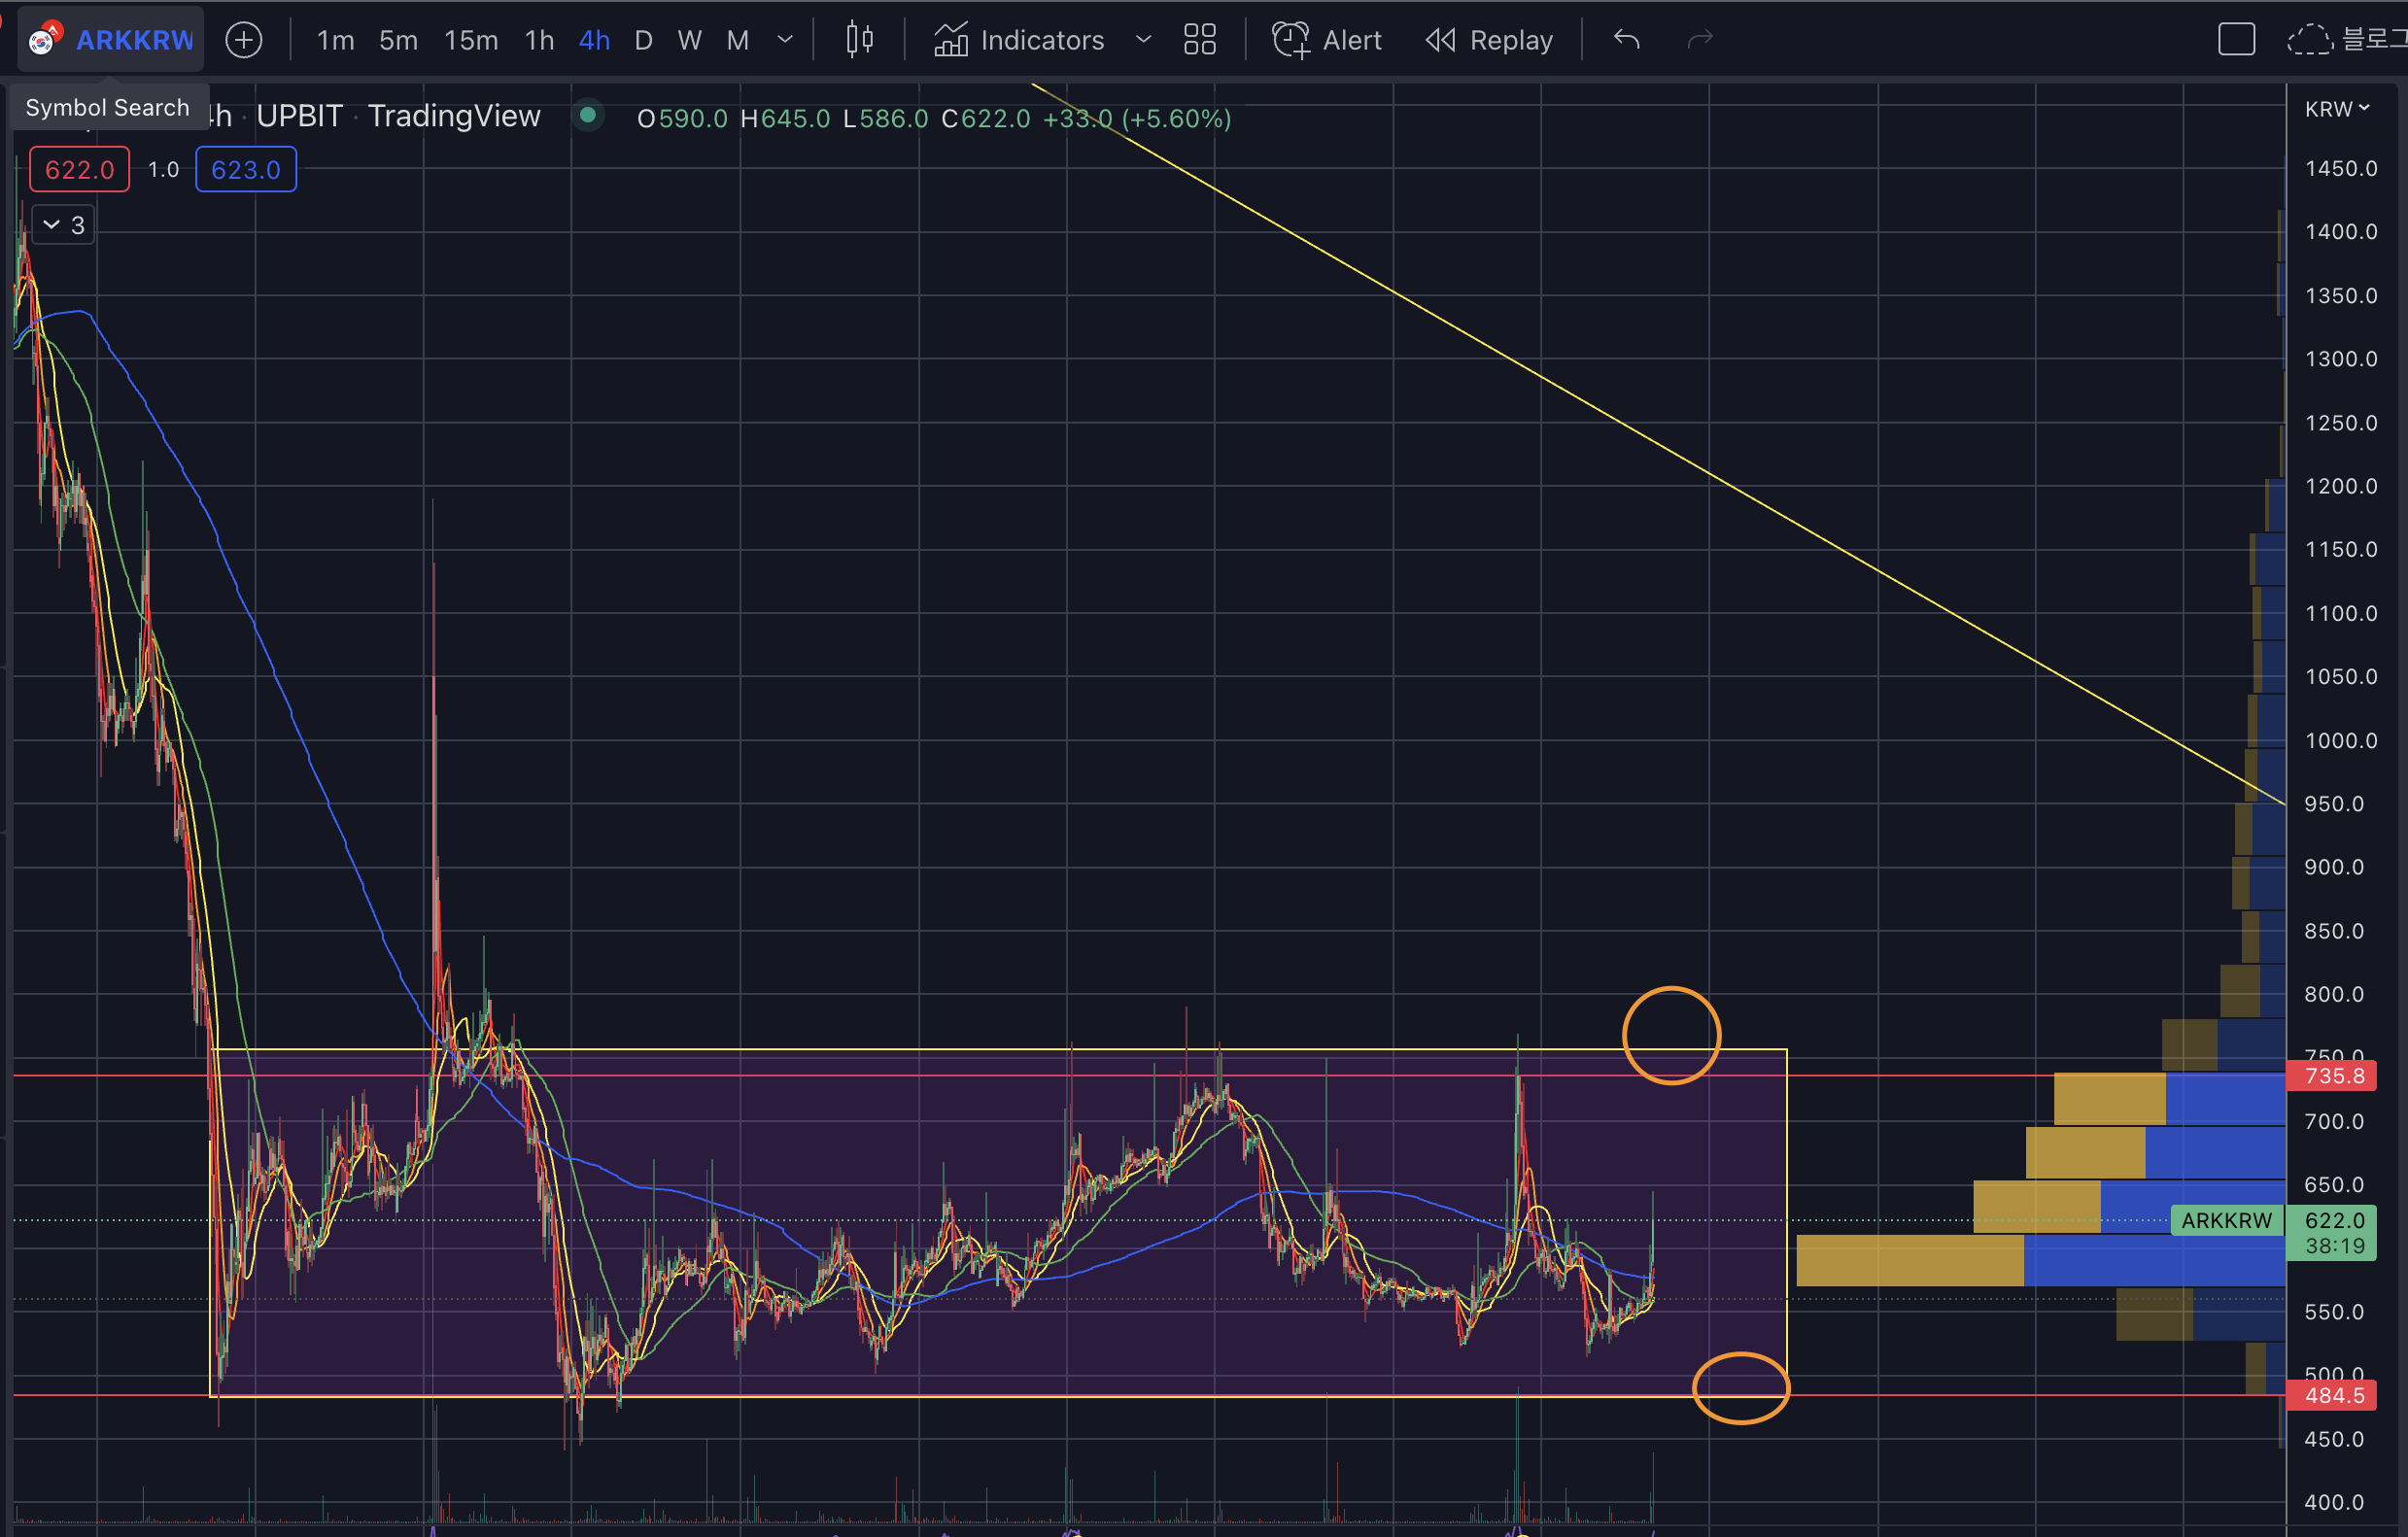This screenshot has width=2408, height=1537.
Task: Switch to 15m timeframe
Action: (x=471, y=40)
